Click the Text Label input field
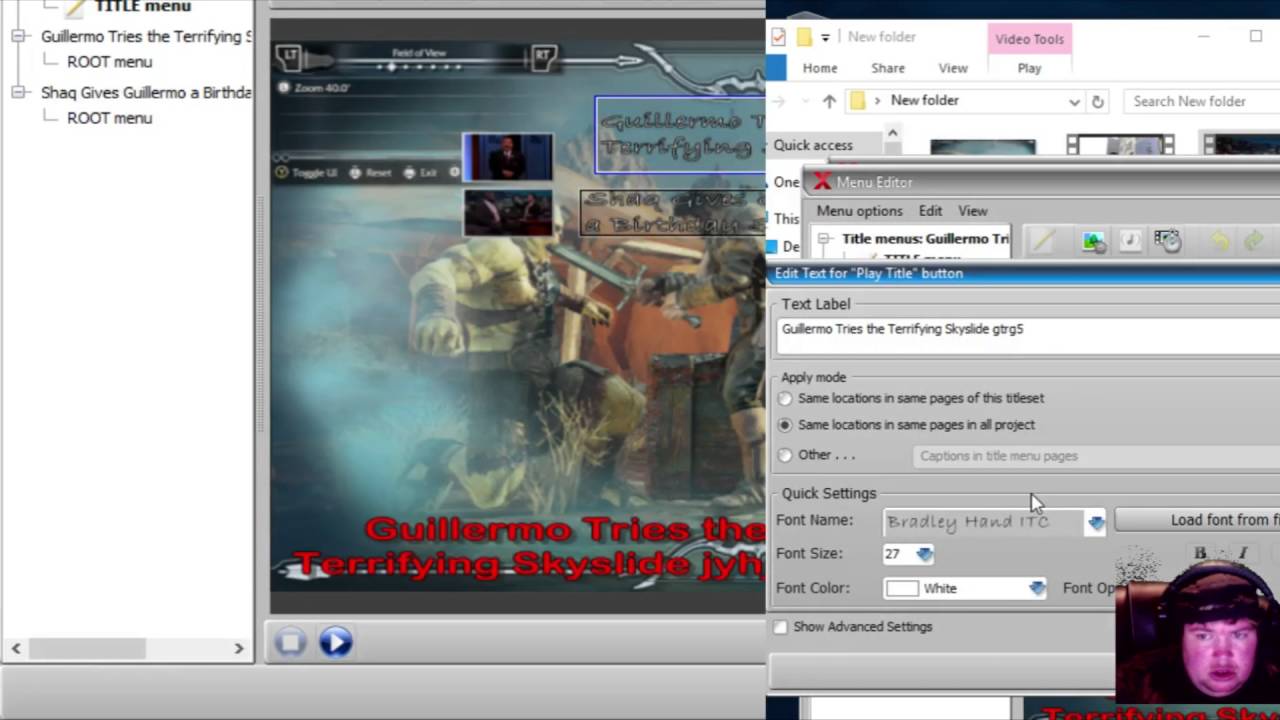 point(1027,337)
